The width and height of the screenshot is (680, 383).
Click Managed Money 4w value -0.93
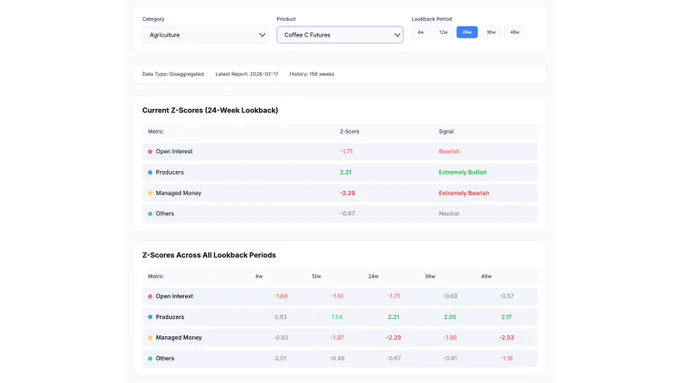pyautogui.click(x=281, y=337)
